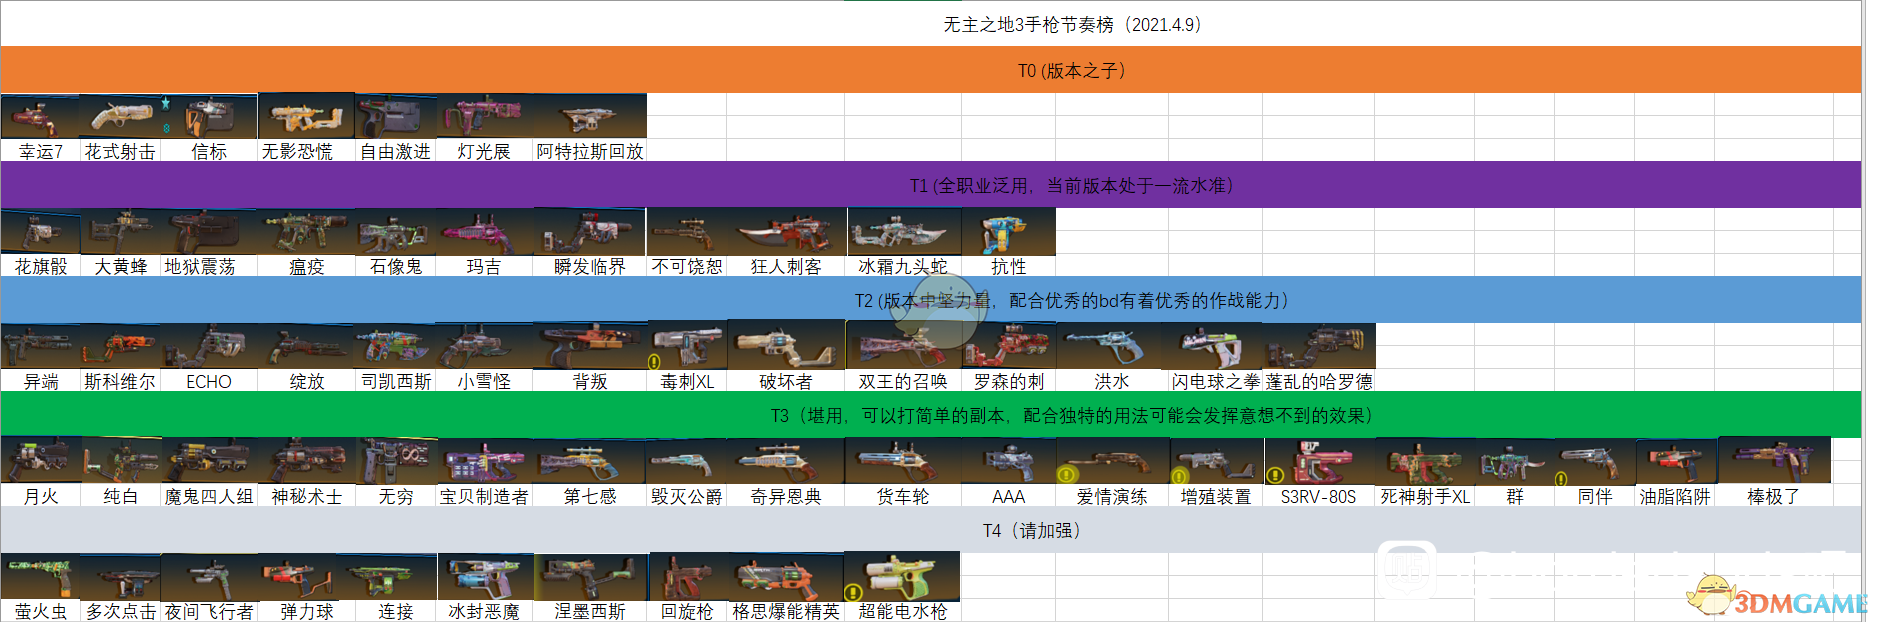Select the 爱情演练 gun thumbnail
This screenshot has height=622, width=1879.
1112,461
